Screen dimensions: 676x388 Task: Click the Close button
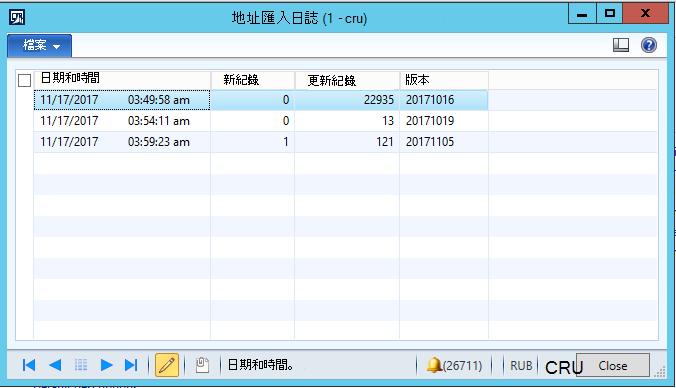[x=613, y=366]
